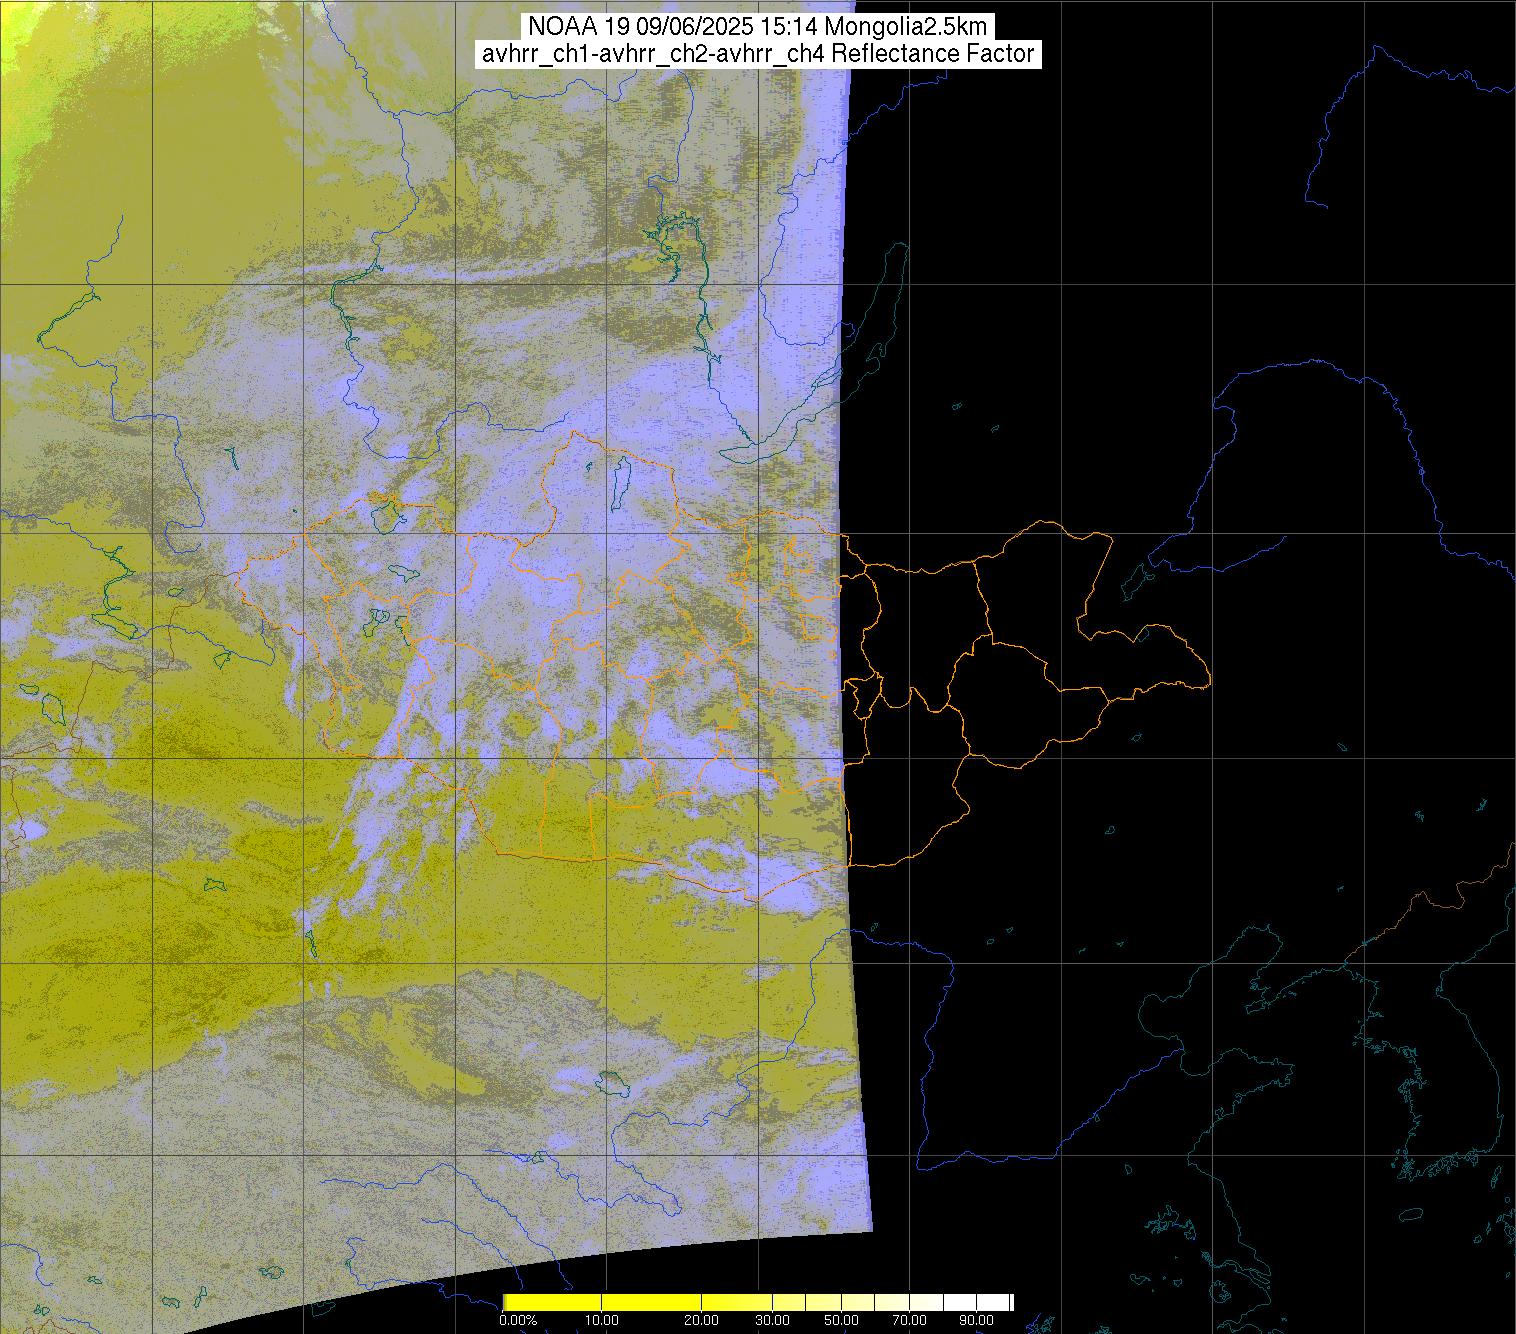Click the "90.00" color bar label
1516x1334 pixels.
pos(976,1320)
